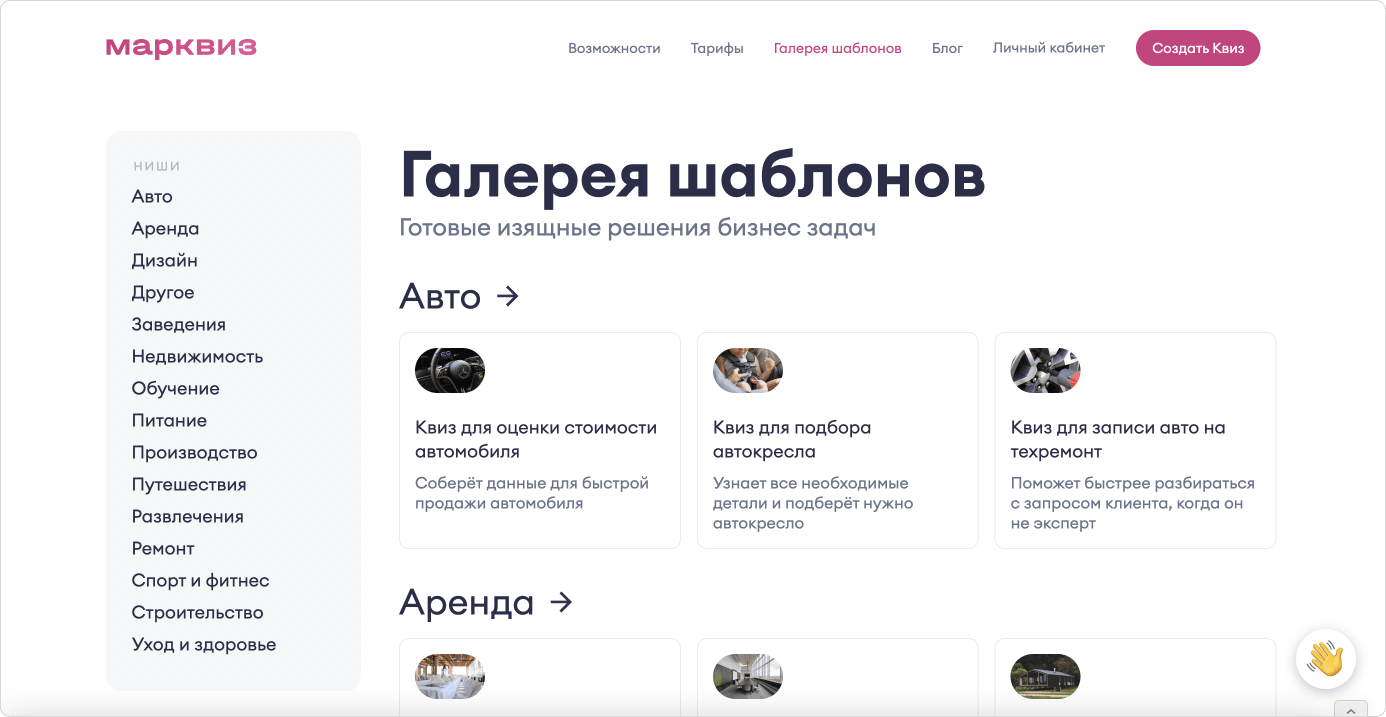Open the child car seat quiz thumbnail
Image resolution: width=1386 pixels, height=717 pixels.
pos(747,370)
